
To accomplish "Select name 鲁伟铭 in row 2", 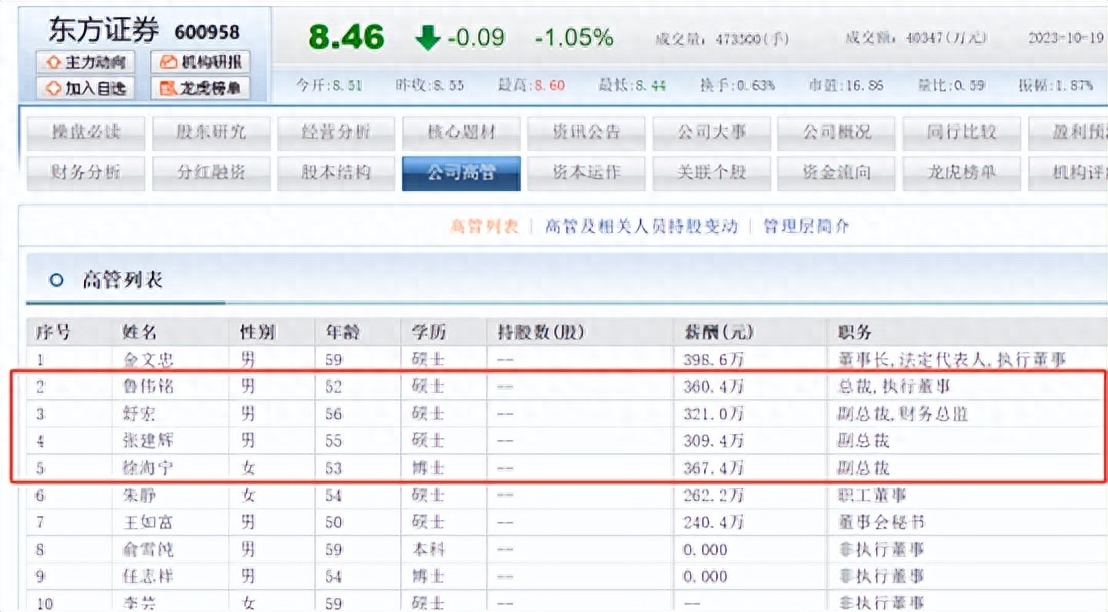I will [148, 387].
